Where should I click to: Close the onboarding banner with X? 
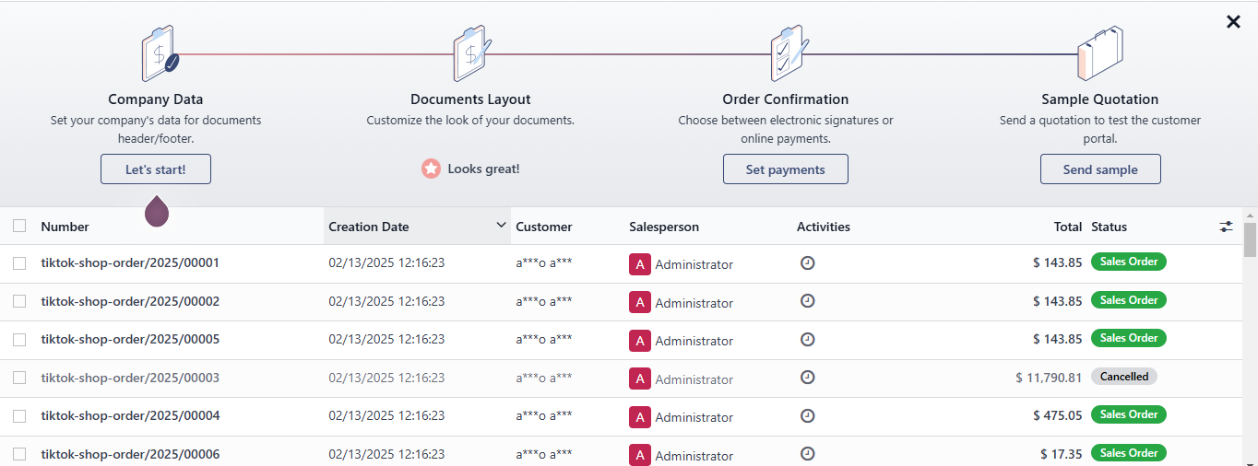(1233, 22)
